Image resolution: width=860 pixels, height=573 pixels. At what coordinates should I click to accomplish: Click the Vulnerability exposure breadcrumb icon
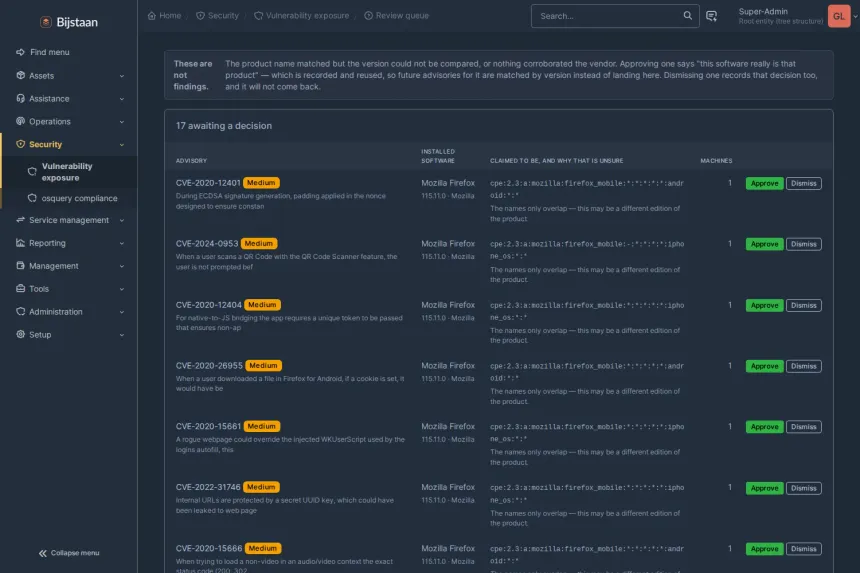[x=258, y=15]
